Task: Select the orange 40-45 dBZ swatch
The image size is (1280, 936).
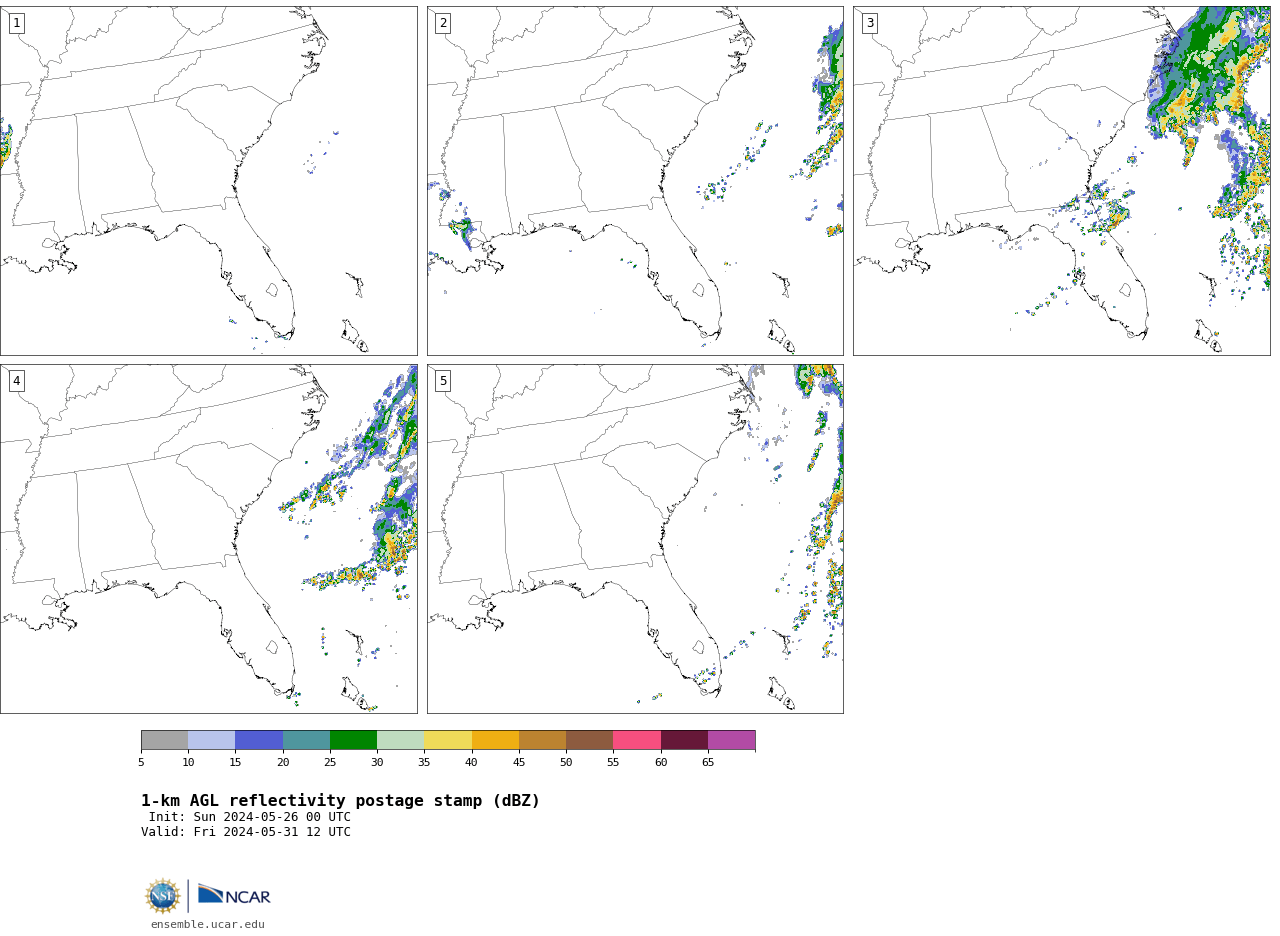Action: (x=495, y=740)
